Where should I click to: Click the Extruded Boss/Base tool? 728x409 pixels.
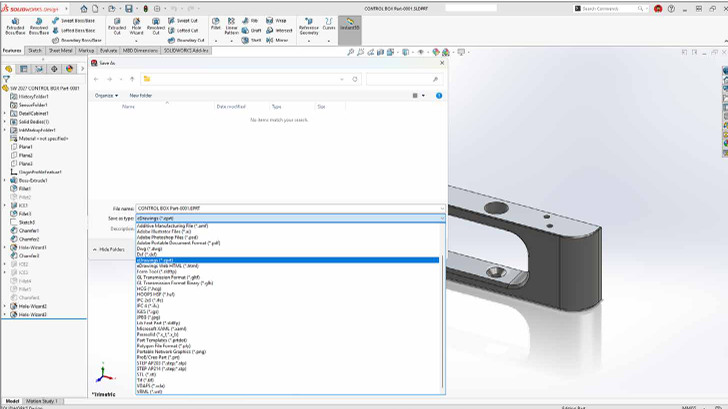(x=15, y=26)
